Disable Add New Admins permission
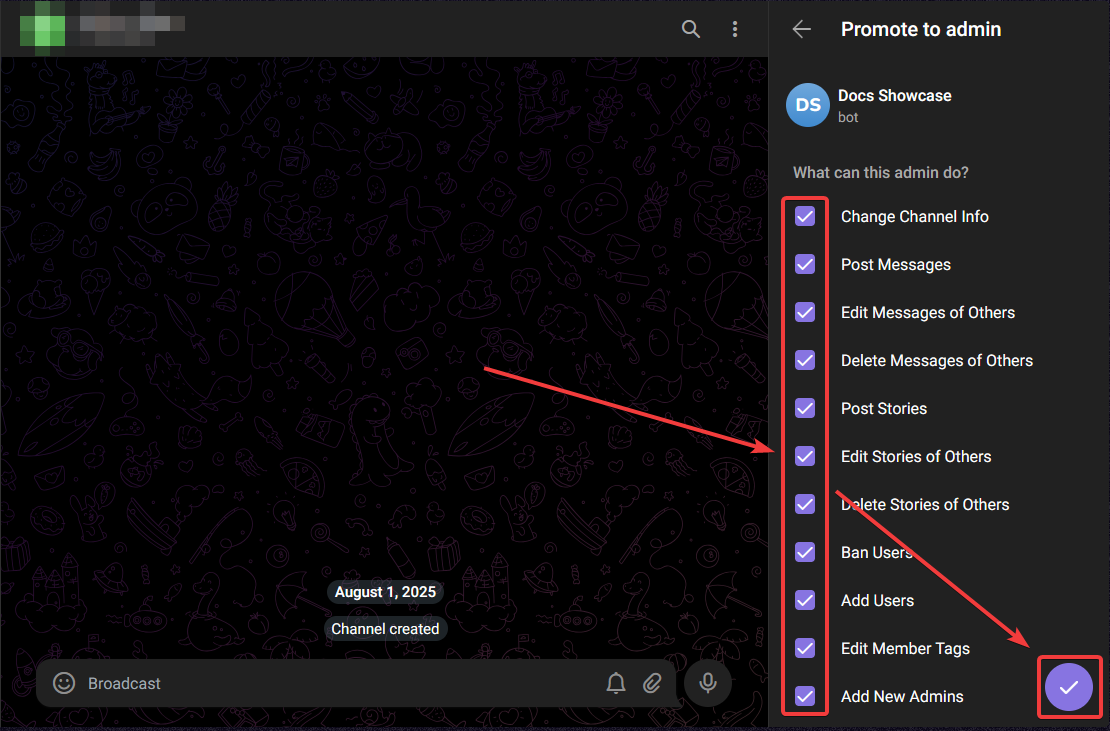This screenshot has width=1110, height=731. point(805,696)
